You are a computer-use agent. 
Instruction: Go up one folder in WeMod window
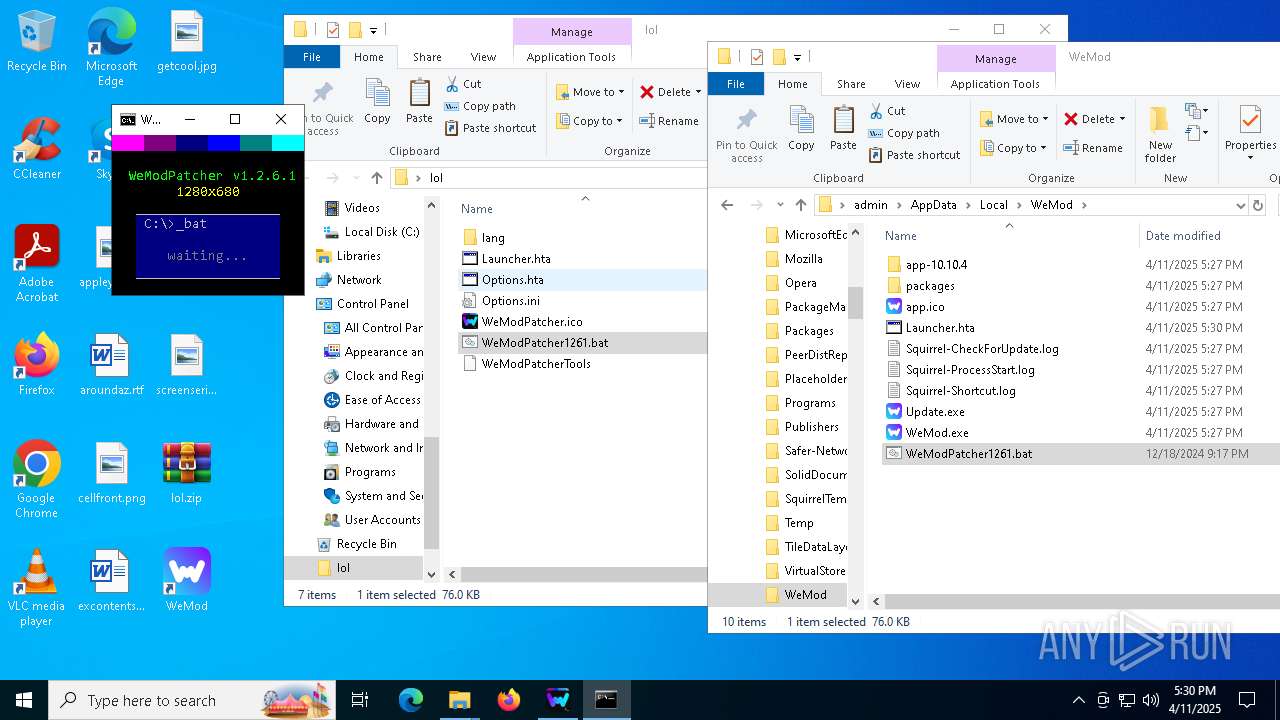801,205
